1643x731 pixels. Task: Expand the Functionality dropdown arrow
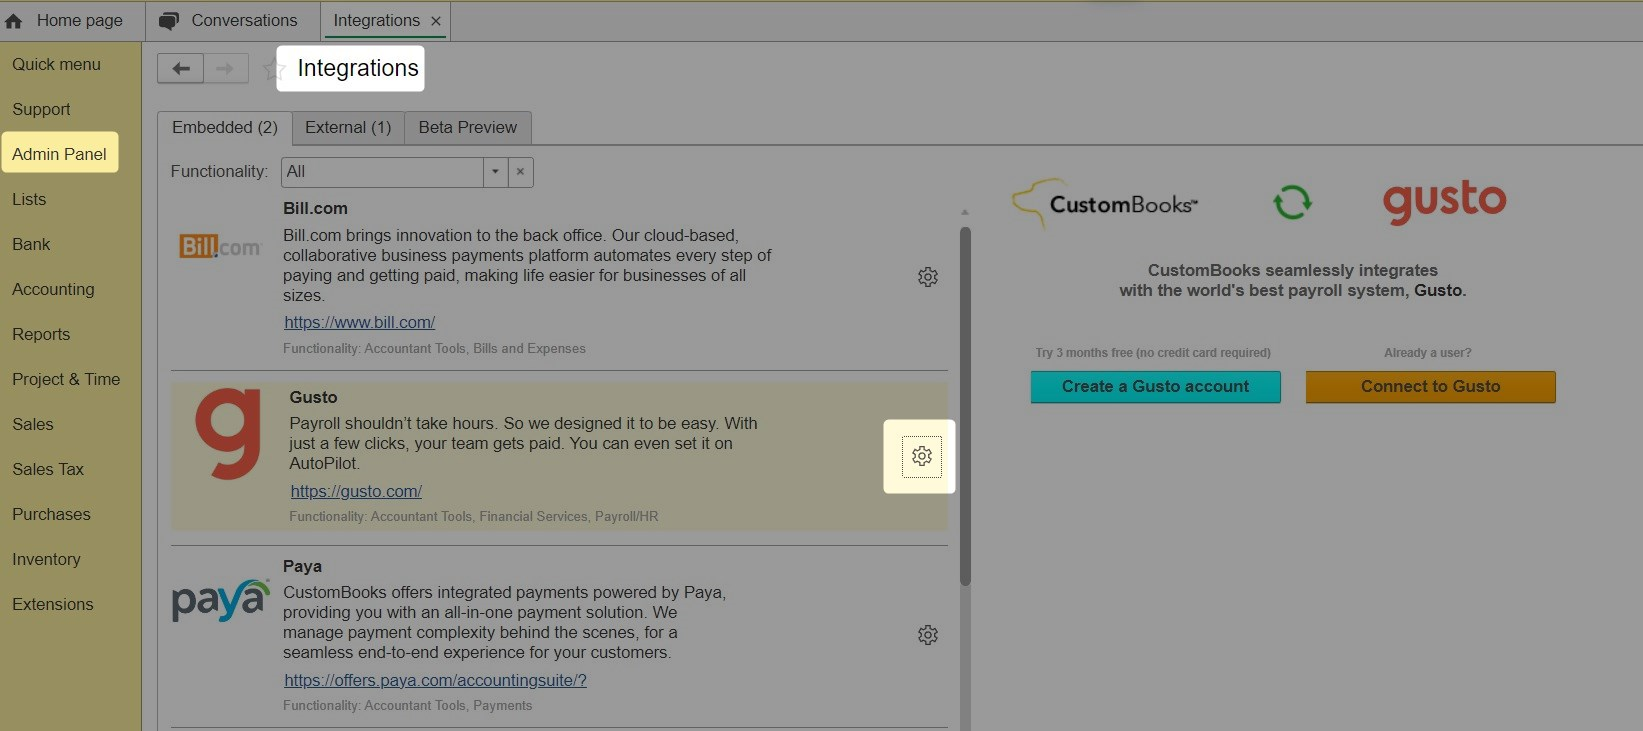495,172
